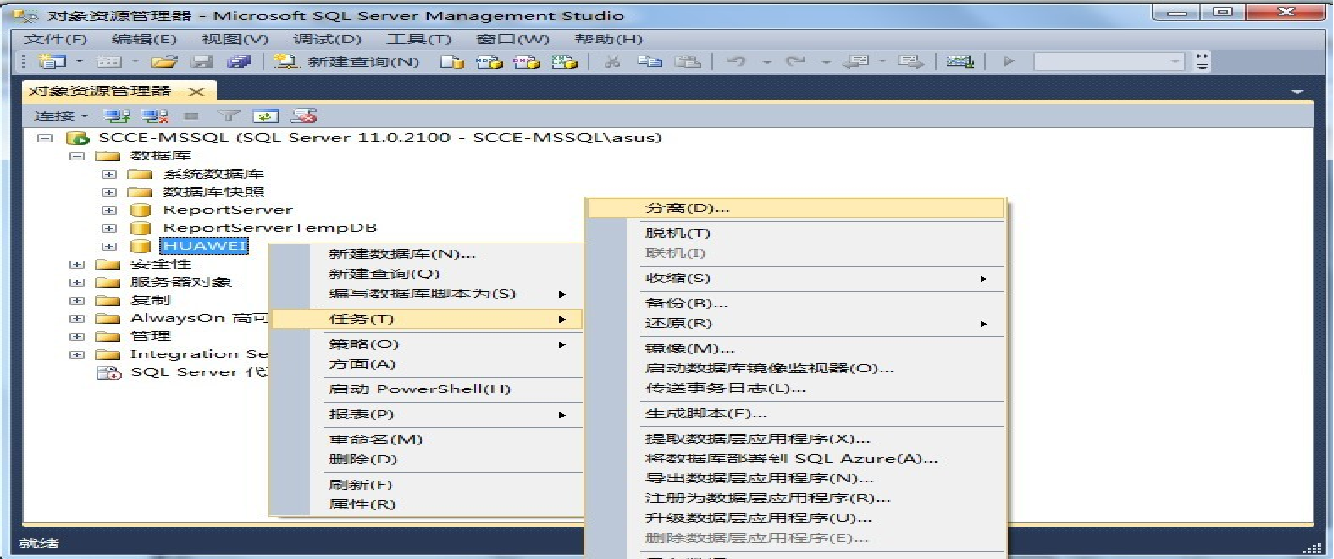Select 新建数据库(N)... in context menu

[427, 254]
